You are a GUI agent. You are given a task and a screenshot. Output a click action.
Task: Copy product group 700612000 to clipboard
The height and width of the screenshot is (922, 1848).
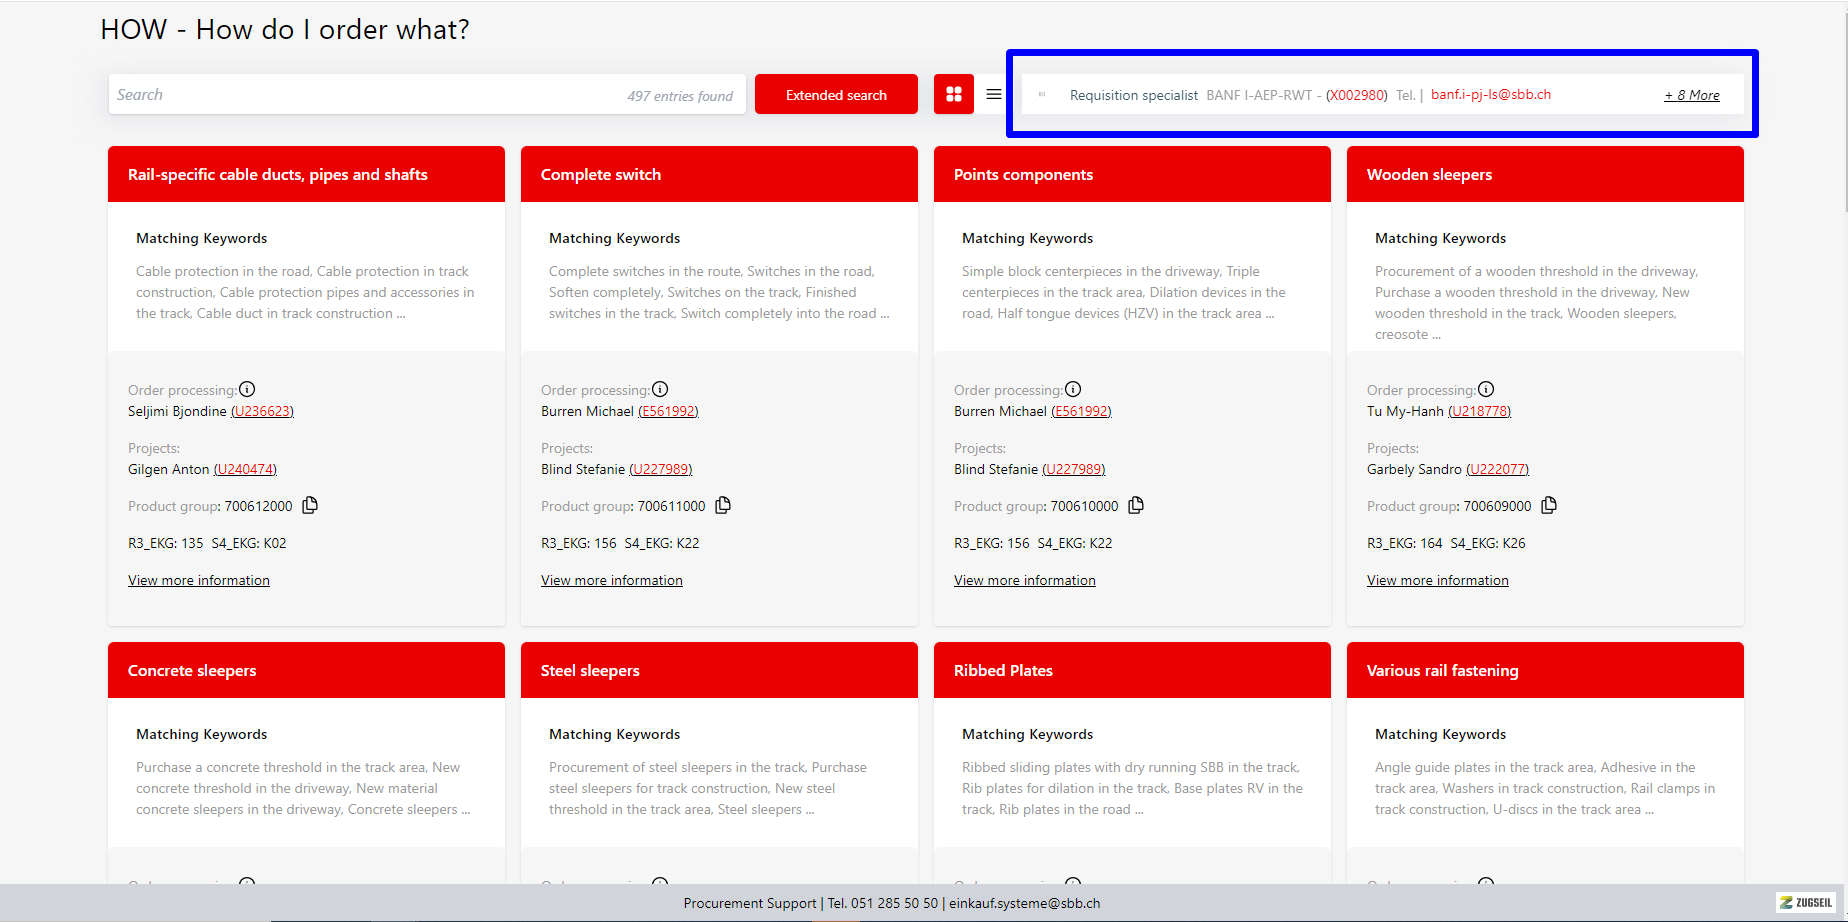point(310,505)
